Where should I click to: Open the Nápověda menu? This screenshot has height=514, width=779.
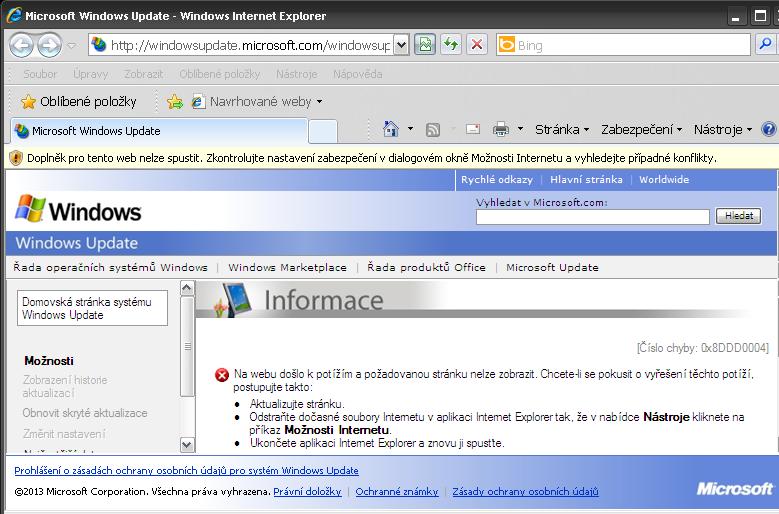[x=358, y=74]
